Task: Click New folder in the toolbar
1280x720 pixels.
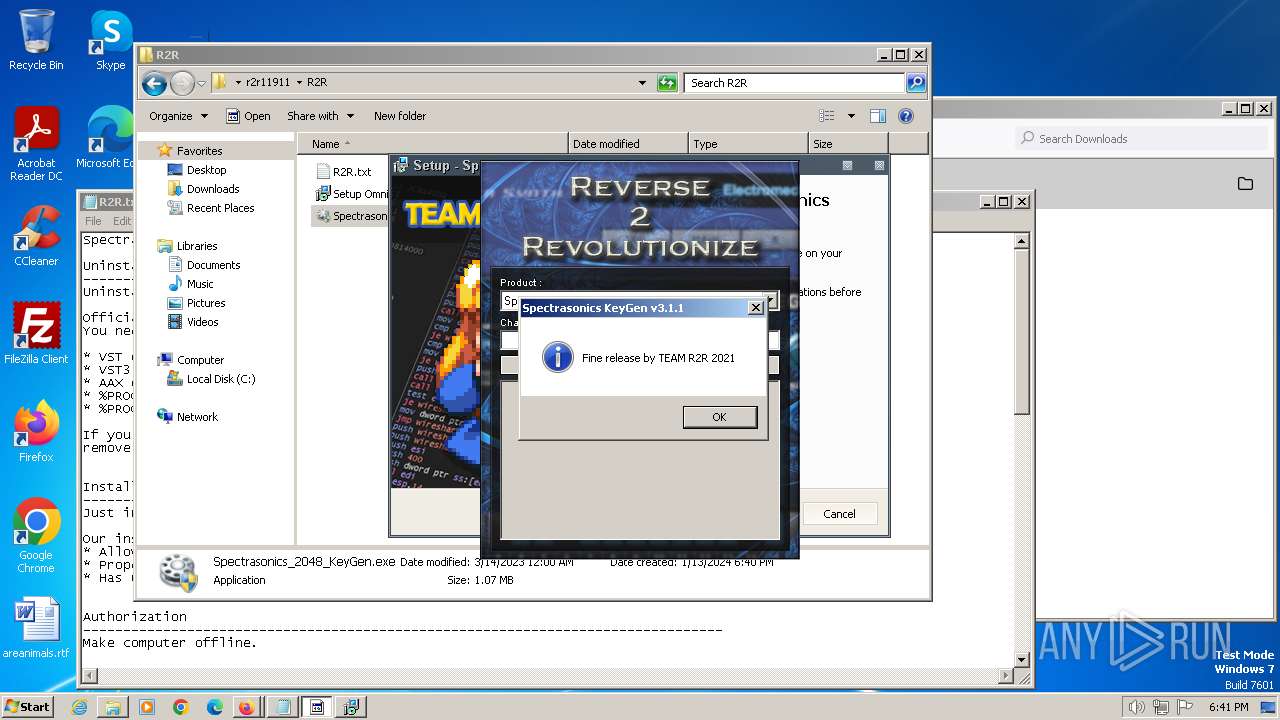Action: [400, 116]
